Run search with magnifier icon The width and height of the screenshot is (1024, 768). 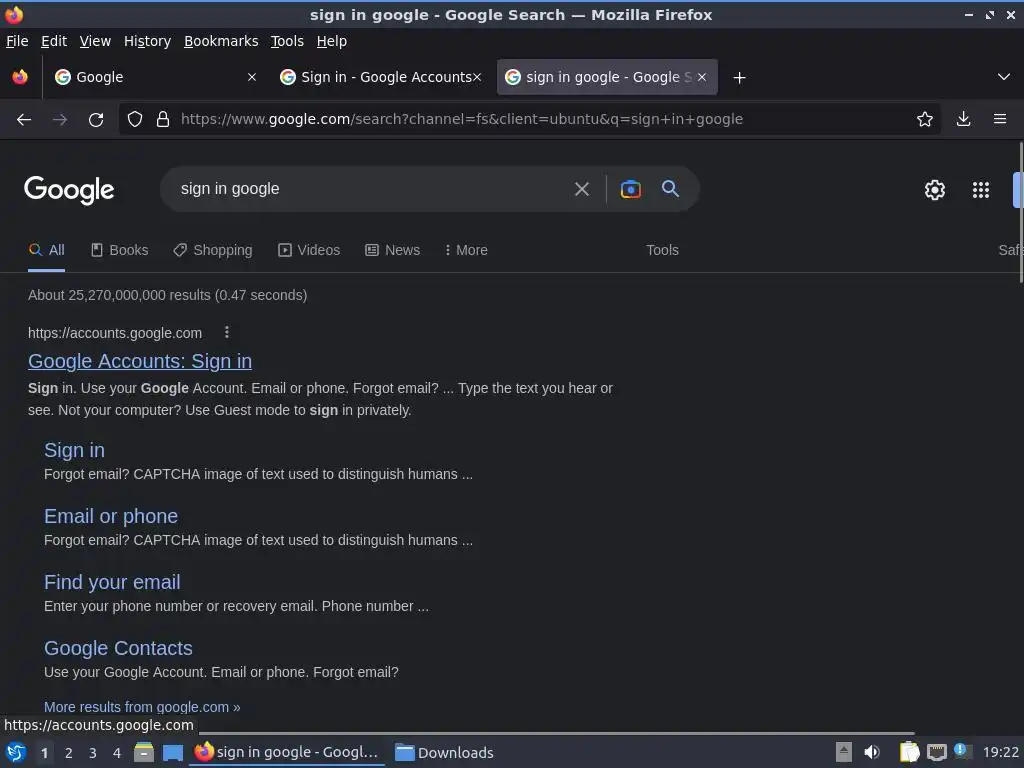tap(670, 189)
